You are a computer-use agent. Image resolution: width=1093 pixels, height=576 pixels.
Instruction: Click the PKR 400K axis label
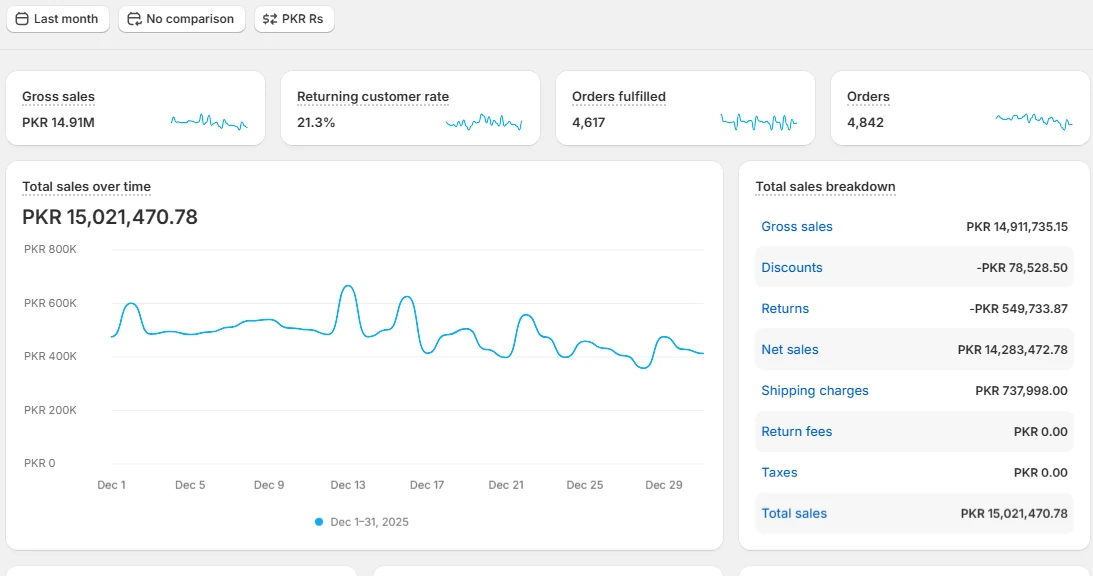point(50,356)
